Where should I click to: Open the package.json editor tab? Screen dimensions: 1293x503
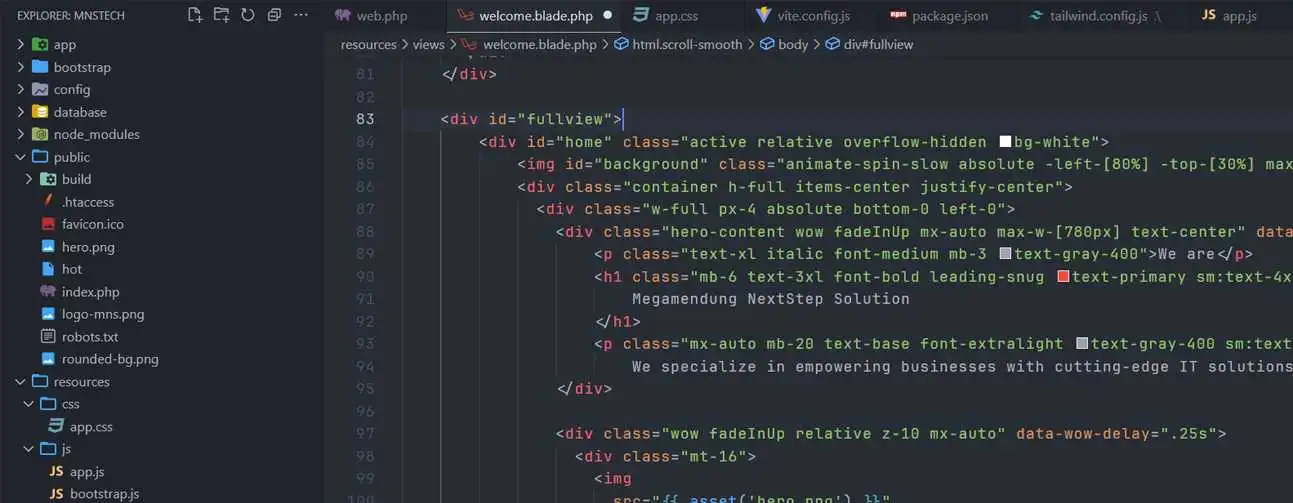click(948, 16)
